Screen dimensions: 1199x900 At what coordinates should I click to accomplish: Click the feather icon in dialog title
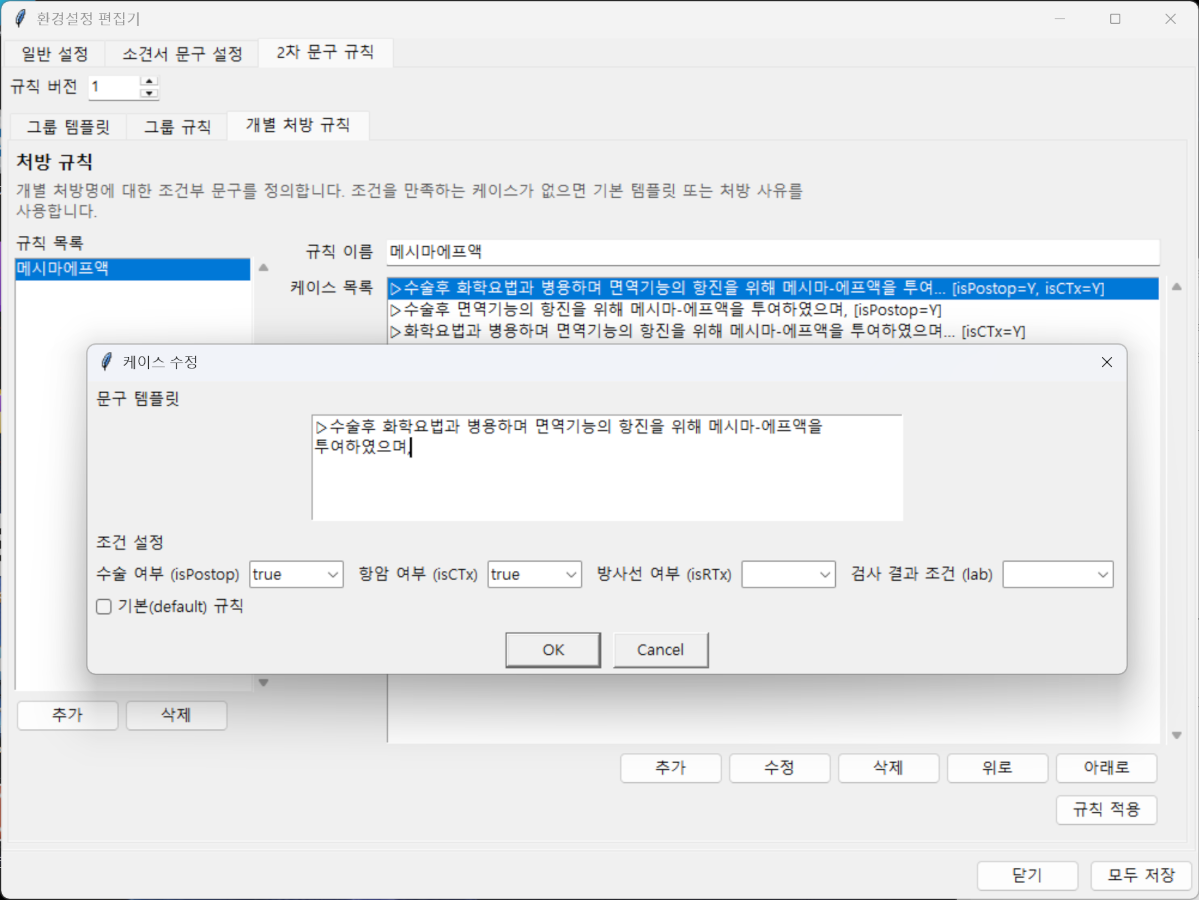106,362
